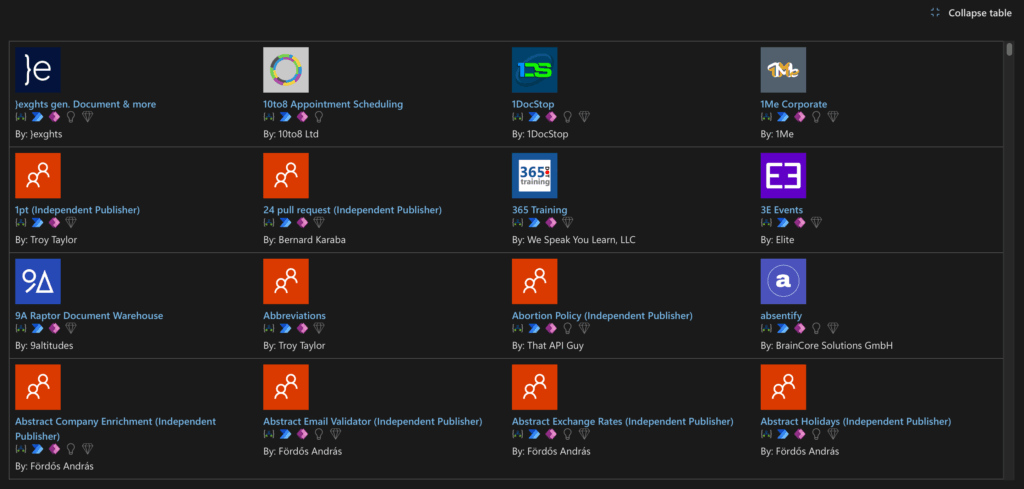Click Power Apps icon under Abbreviations
This screenshot has width=1024, height=489.
302,328
